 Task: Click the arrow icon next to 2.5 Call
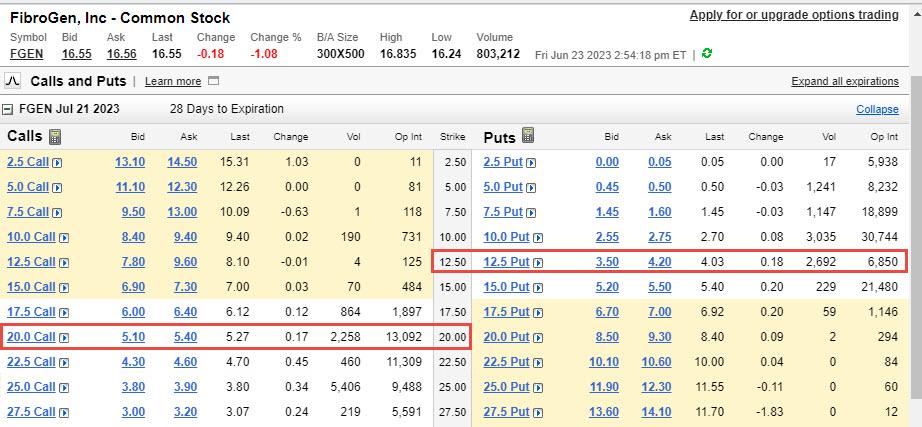[x=56, y=162]
